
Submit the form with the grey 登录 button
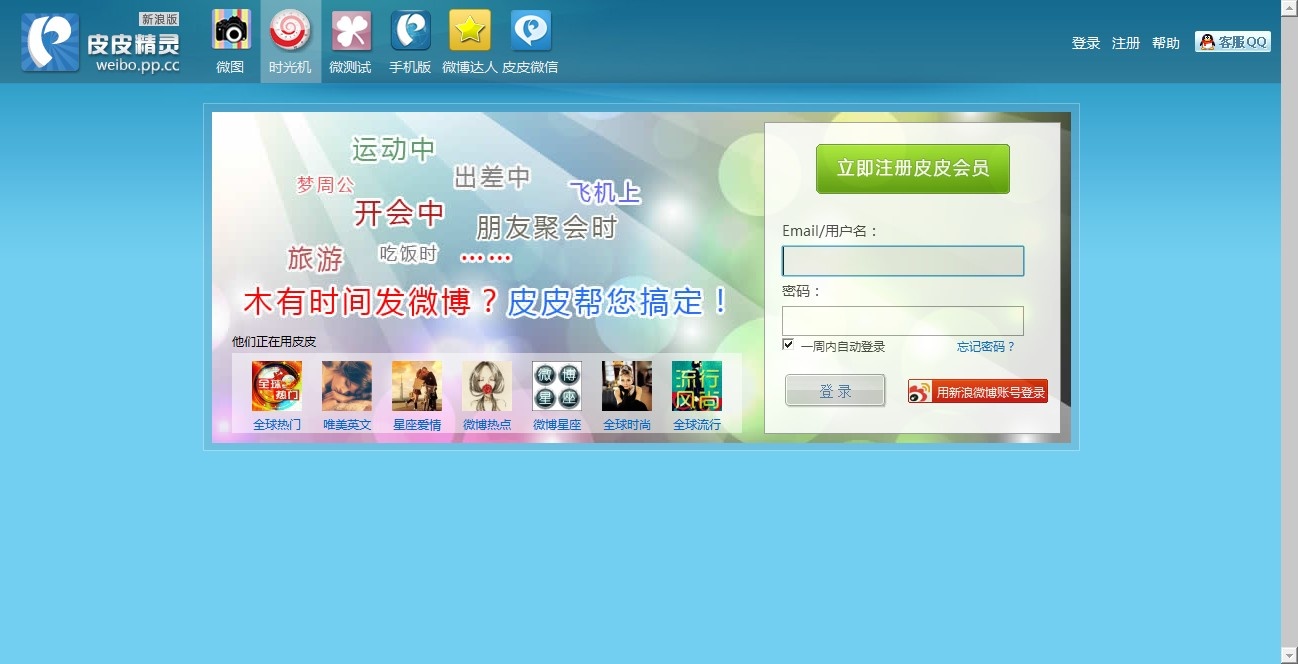coord(835,391)
